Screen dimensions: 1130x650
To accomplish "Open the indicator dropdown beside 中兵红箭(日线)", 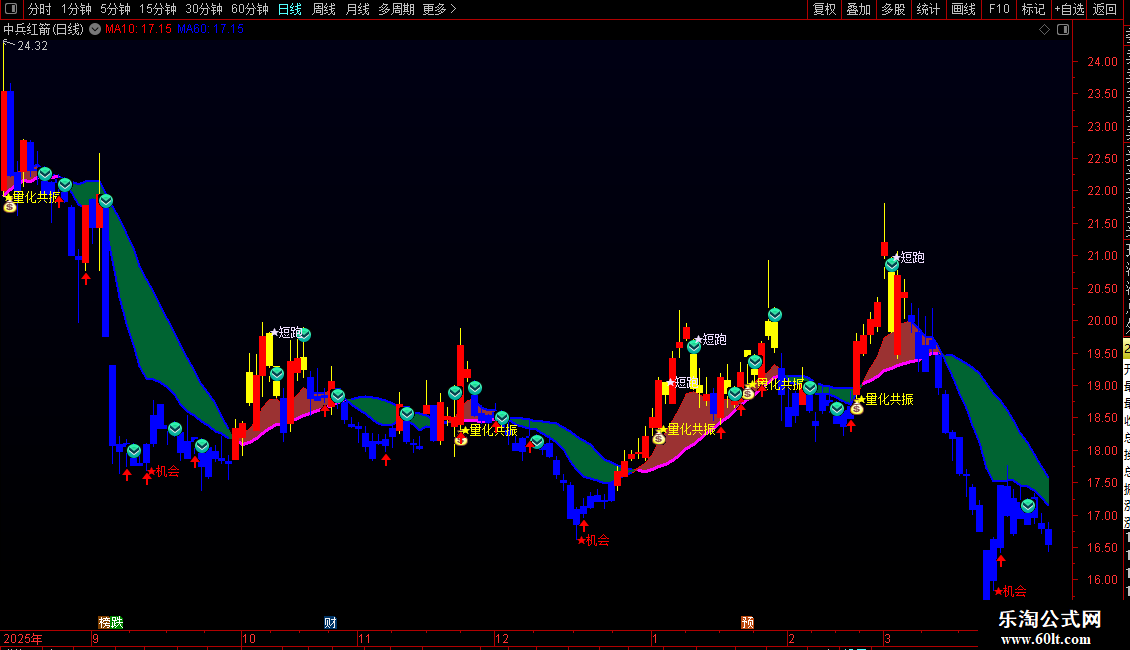I will pyautogui.click(x=95, y=30).
